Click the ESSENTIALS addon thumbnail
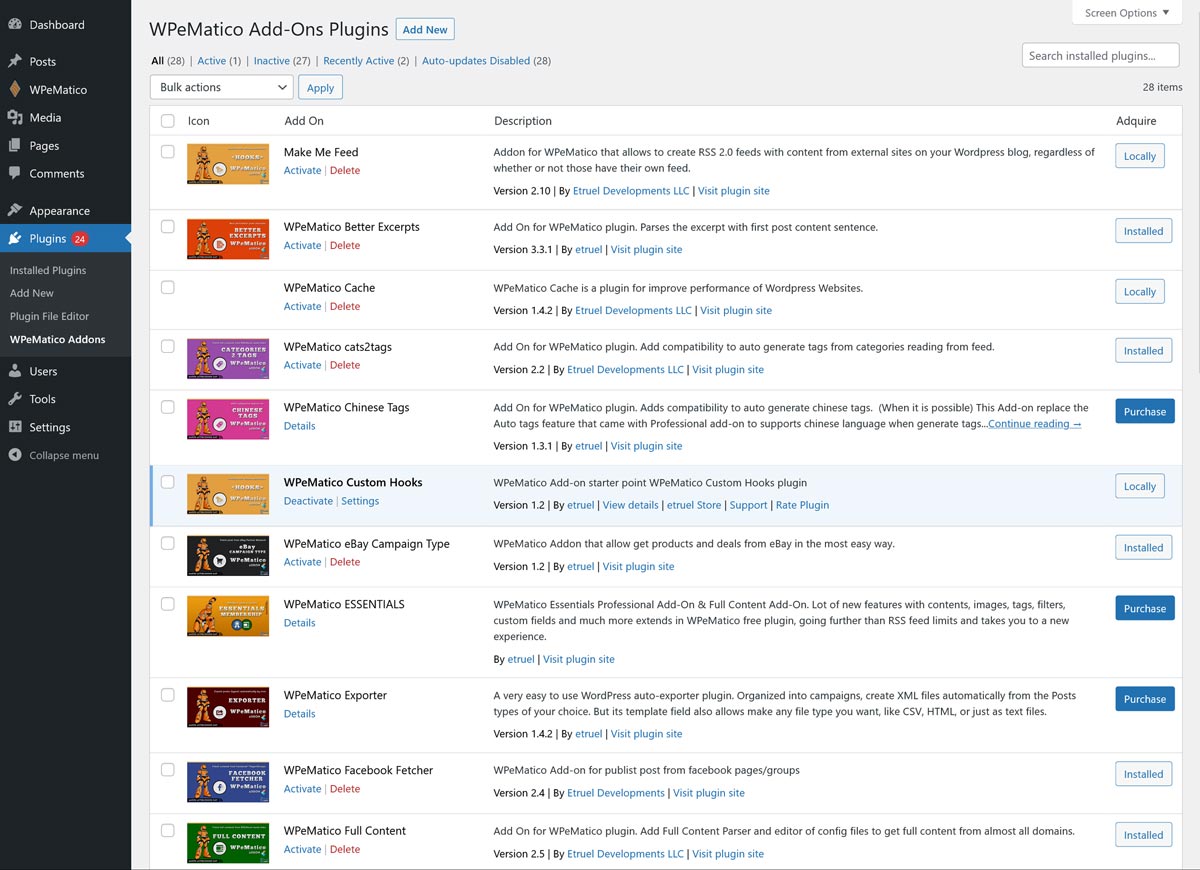The image size is (1200, 870). point(228,616)
